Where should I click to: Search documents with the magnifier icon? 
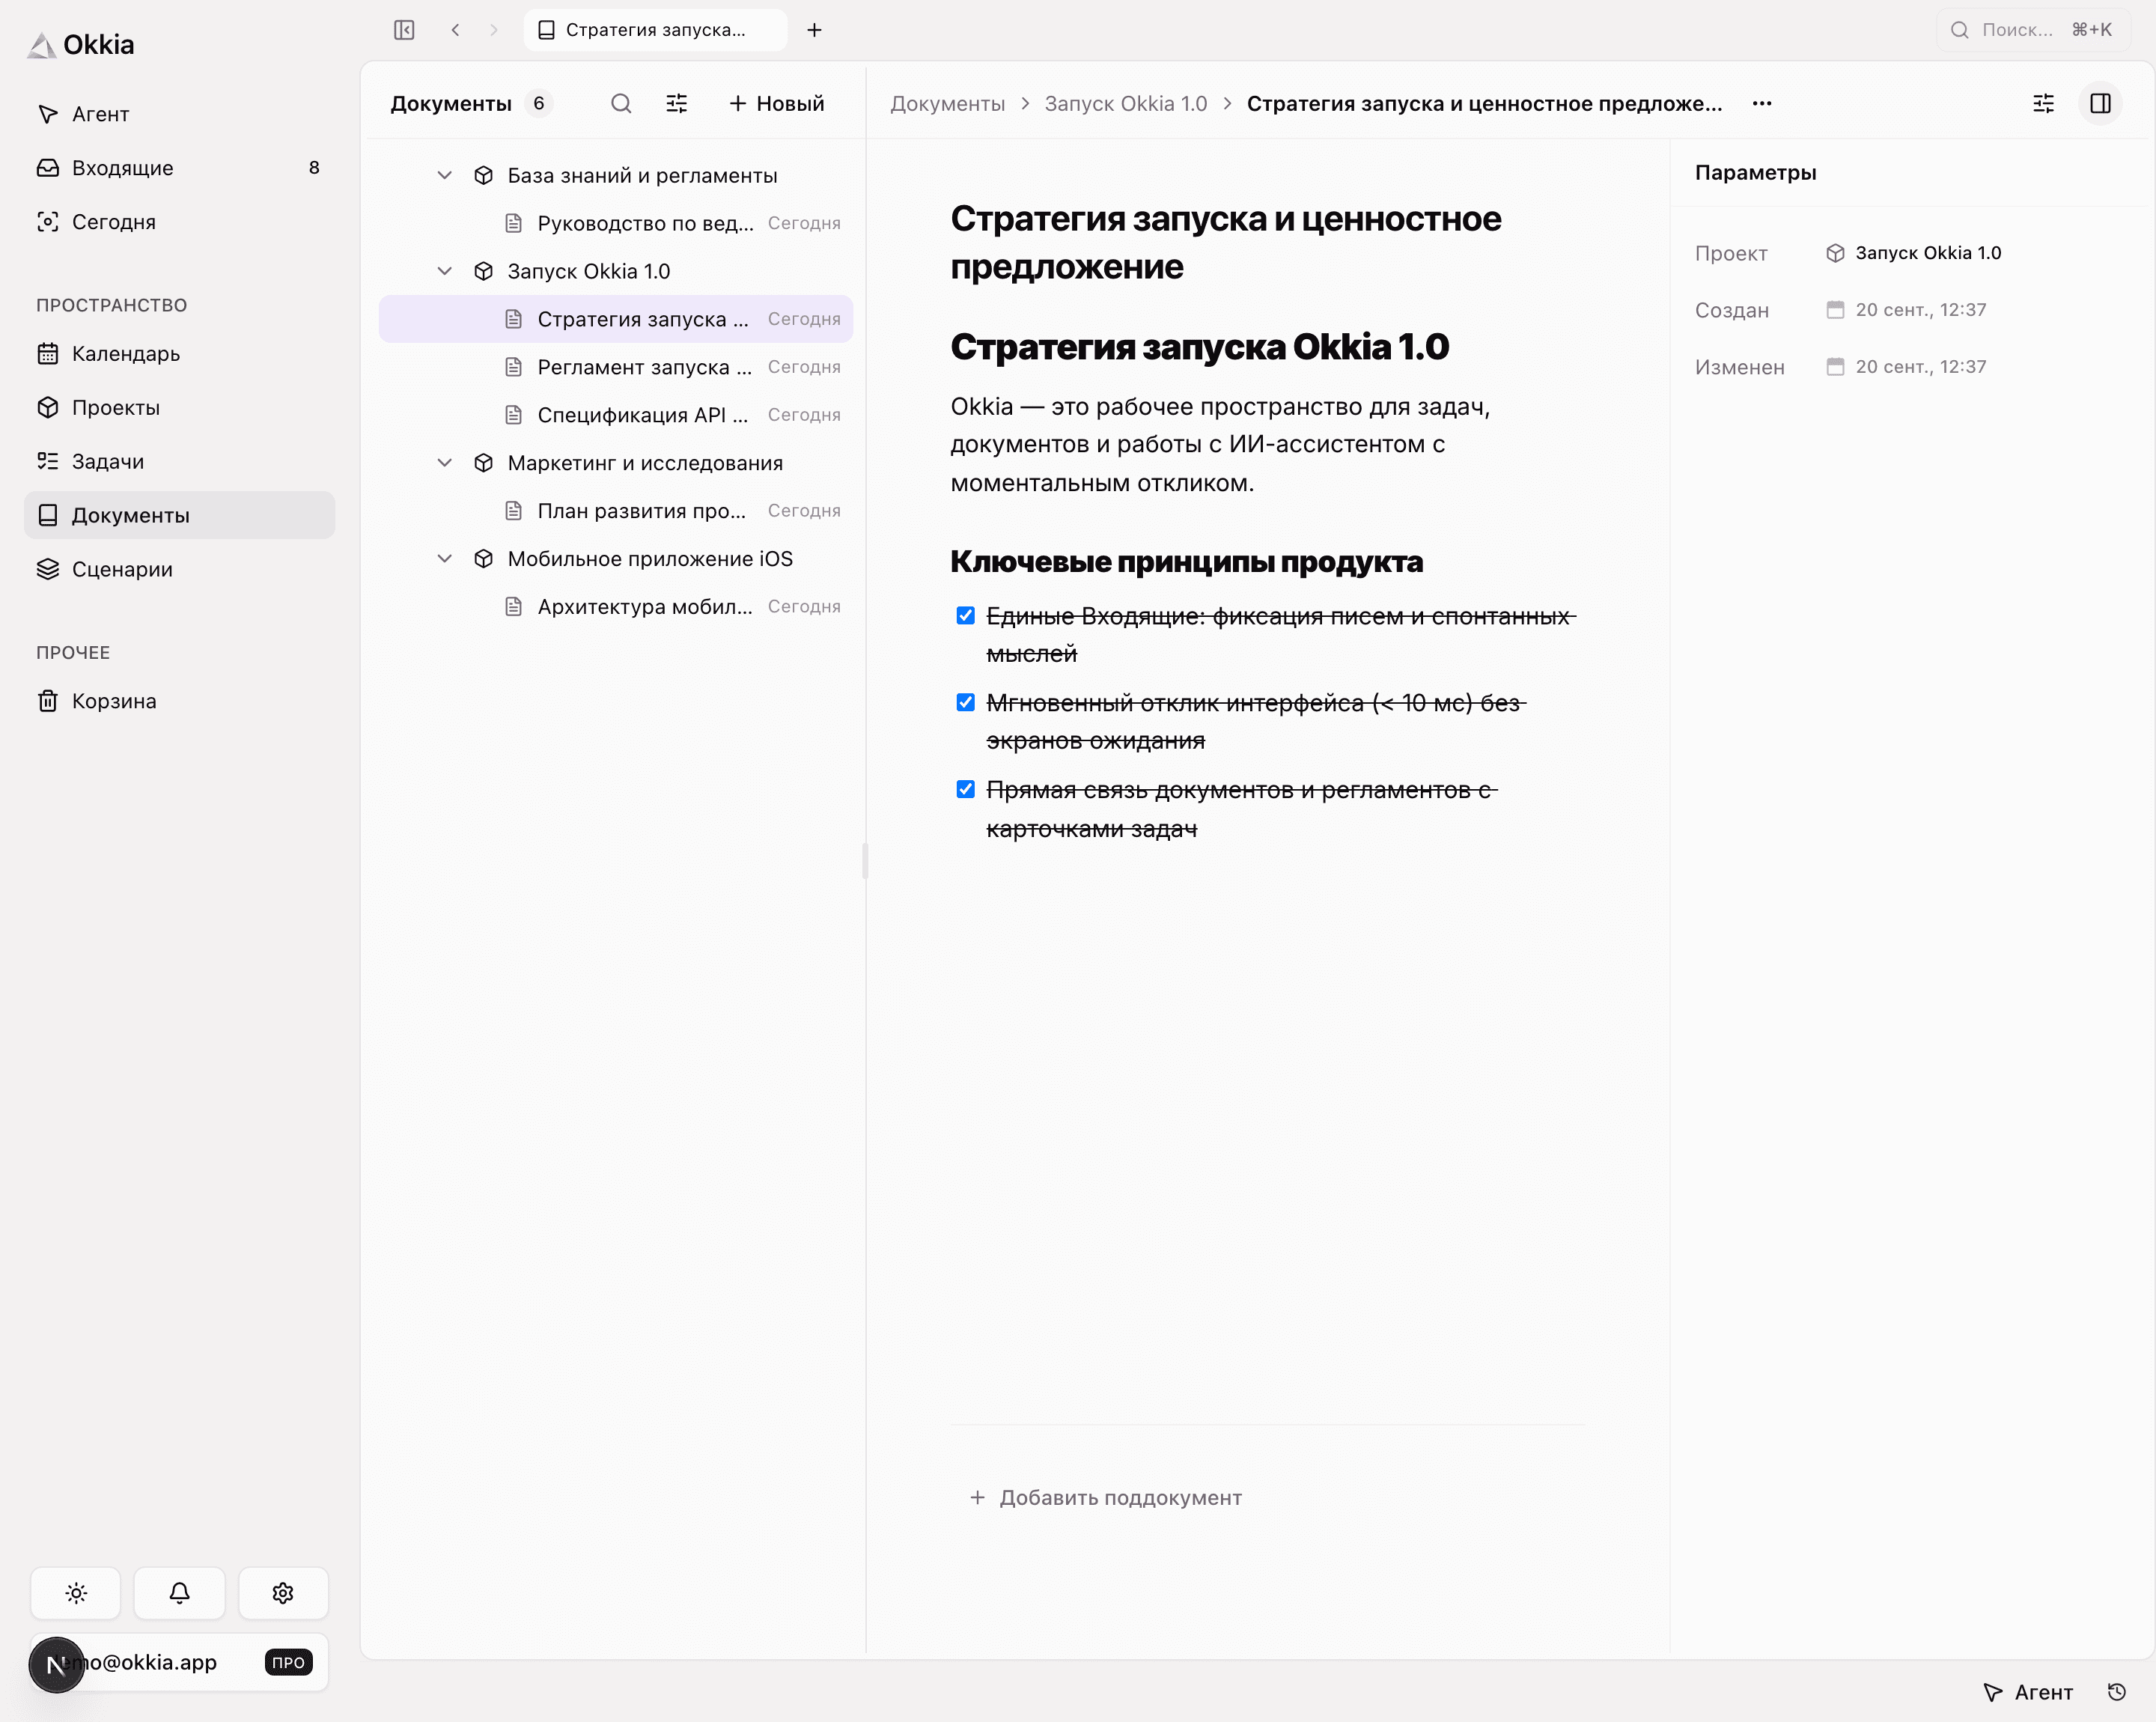pyautogui.click(x=621, y=103)
